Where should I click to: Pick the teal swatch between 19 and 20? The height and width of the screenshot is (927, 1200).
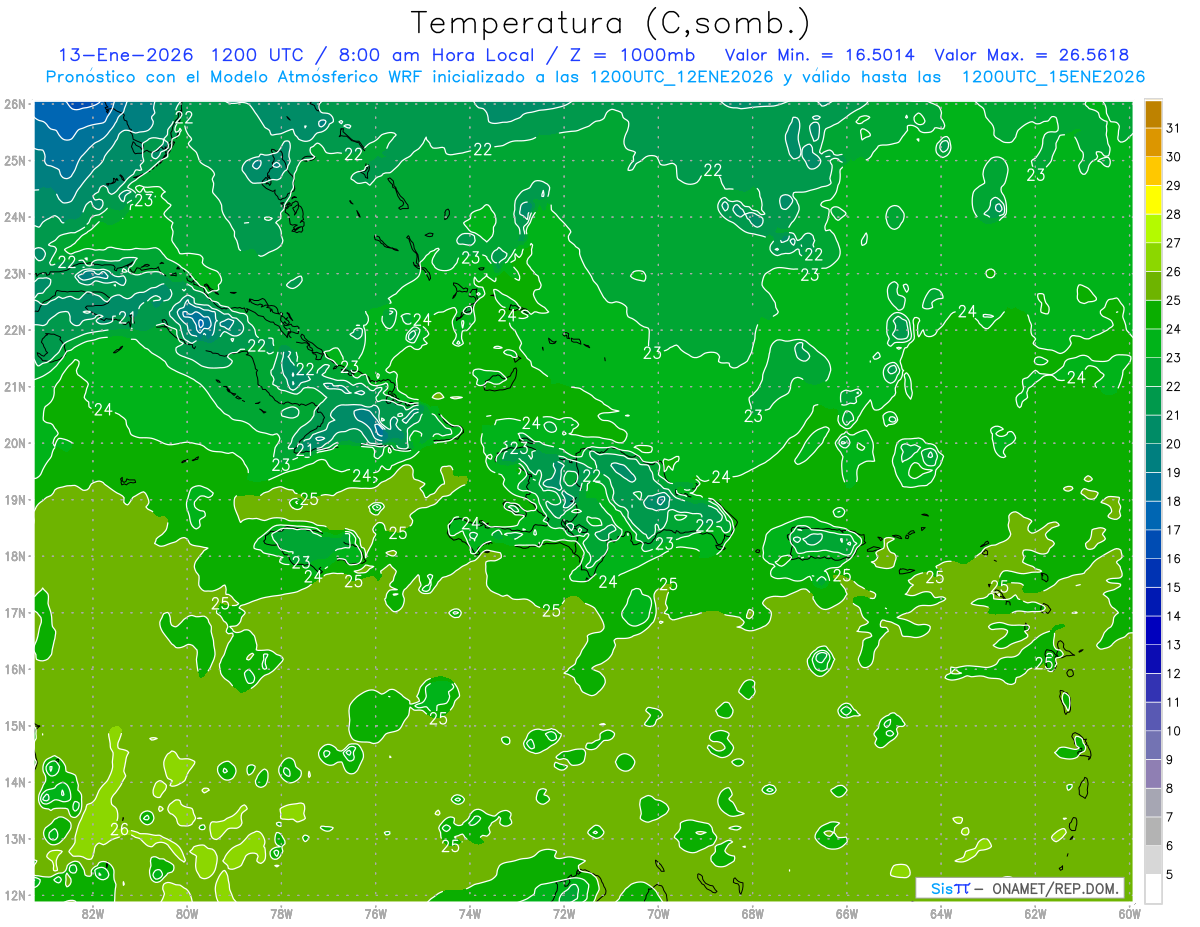[1153, 458]
